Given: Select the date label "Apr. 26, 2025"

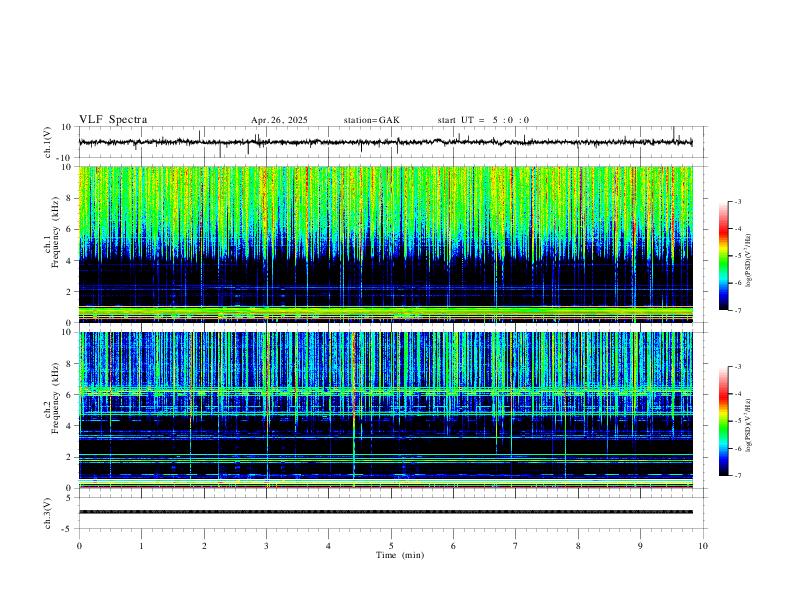Looking at the screenshot, I should [279, 120].
